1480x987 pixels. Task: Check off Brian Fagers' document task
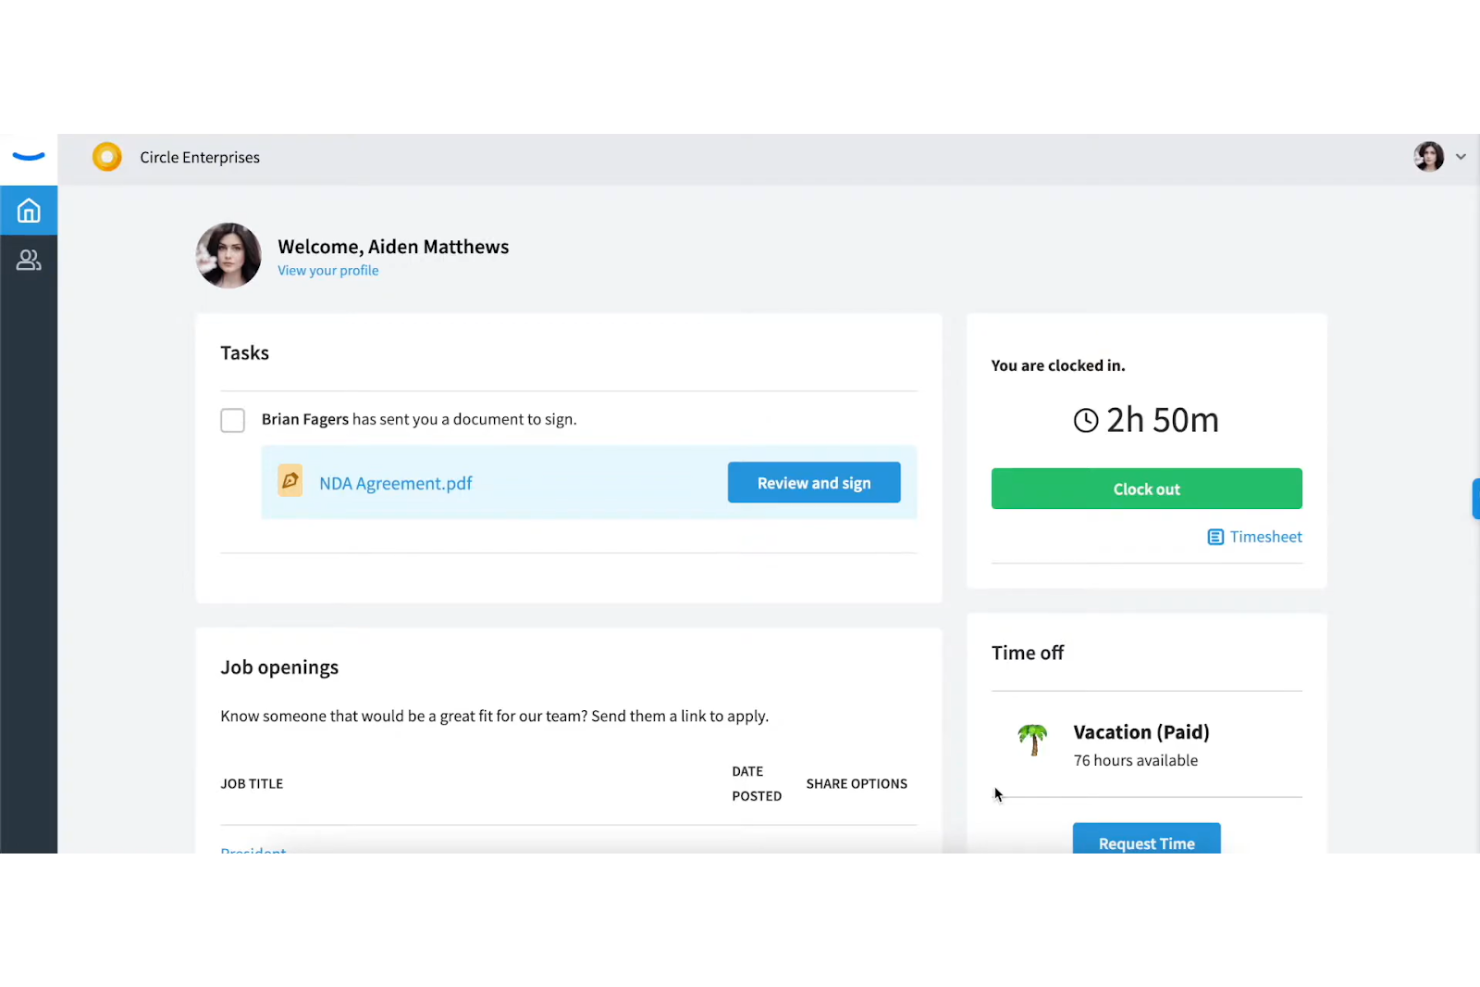click(x=232, y=420)
